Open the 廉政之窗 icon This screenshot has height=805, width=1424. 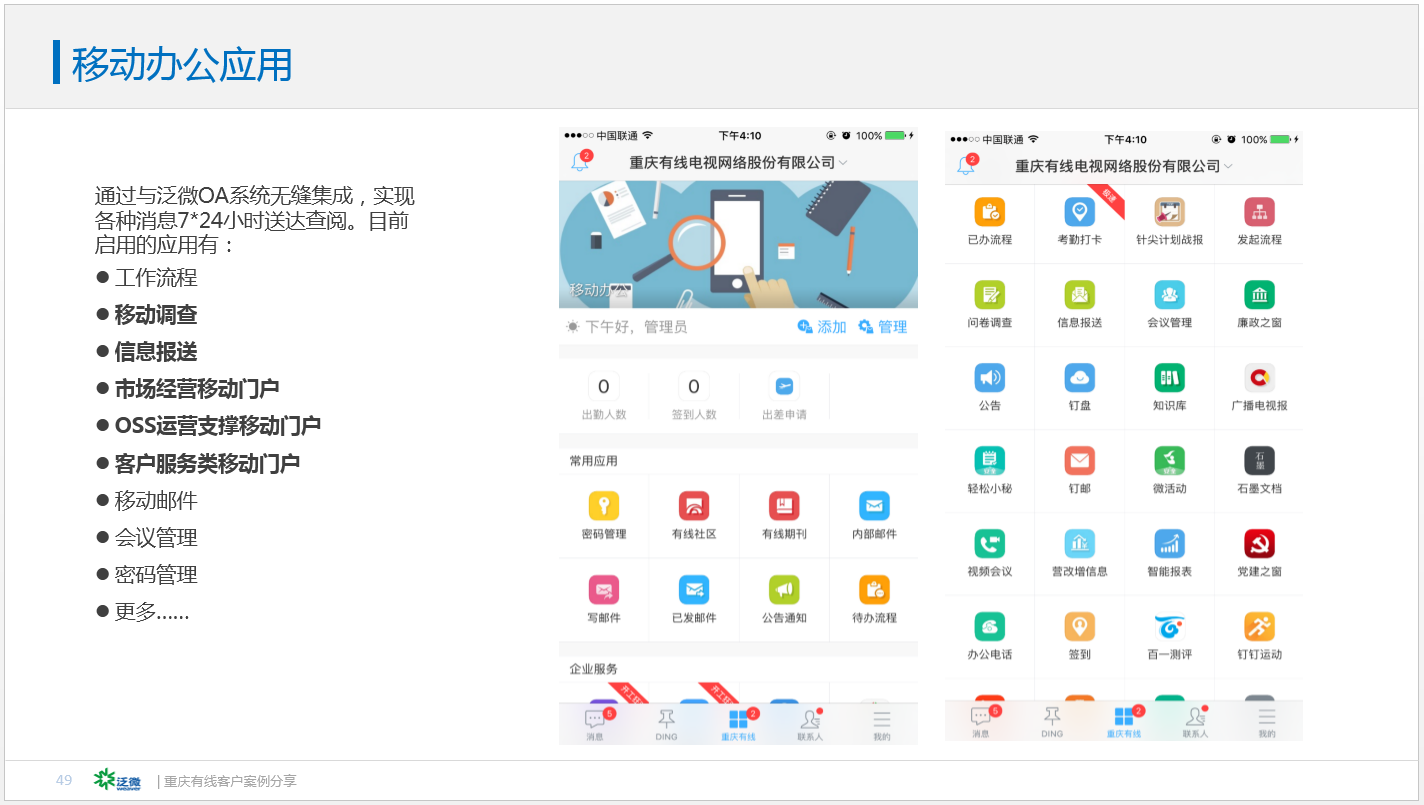point(1259,295)
